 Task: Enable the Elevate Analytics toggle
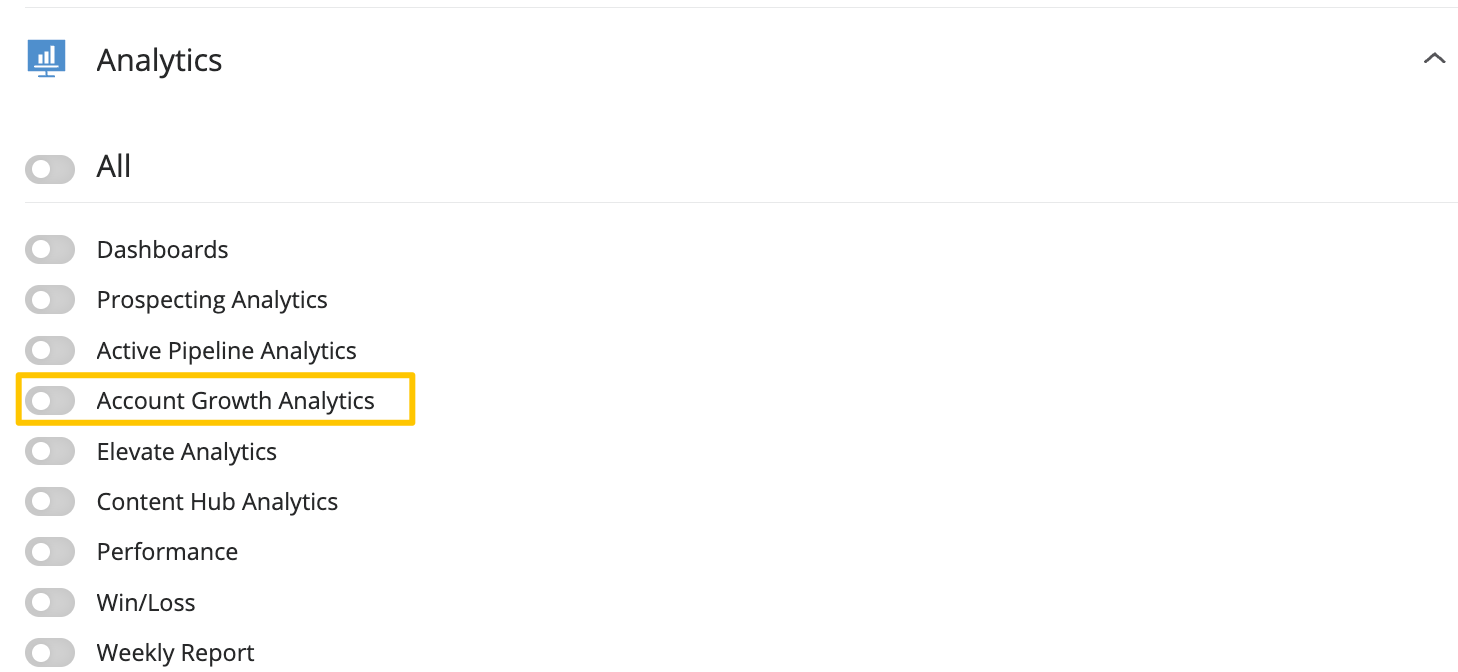[x=50, y=452]
